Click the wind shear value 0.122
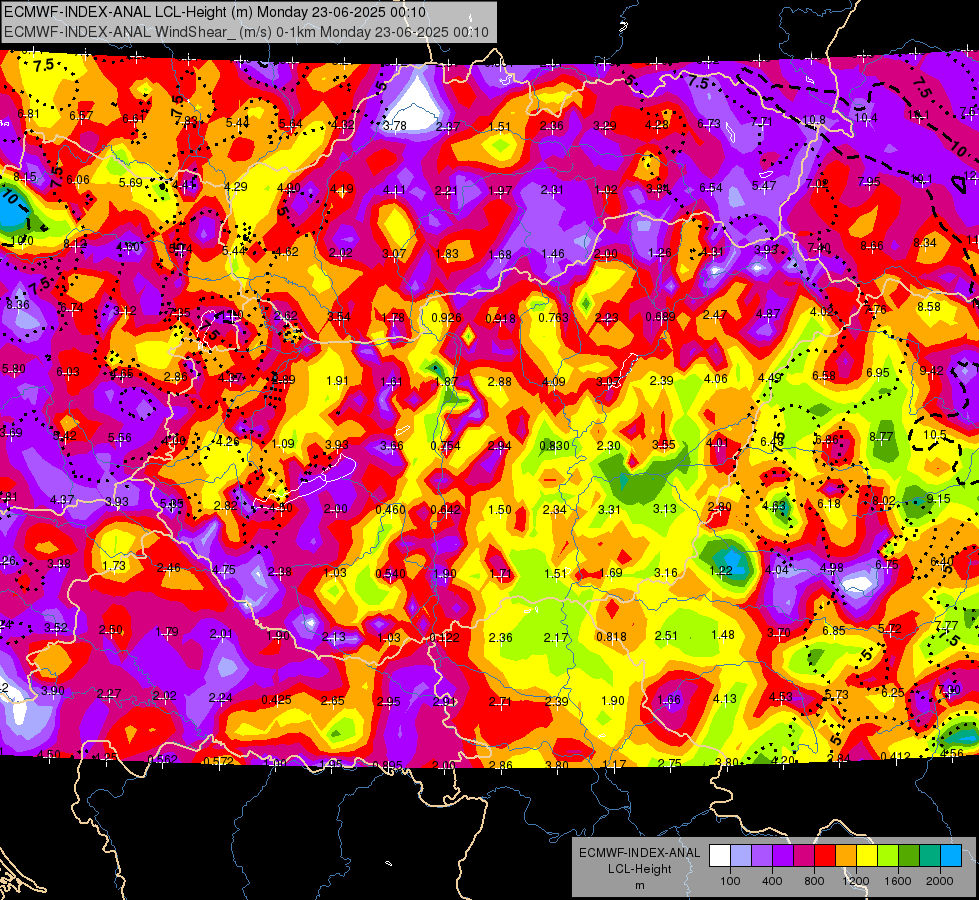 click(445, 638)
